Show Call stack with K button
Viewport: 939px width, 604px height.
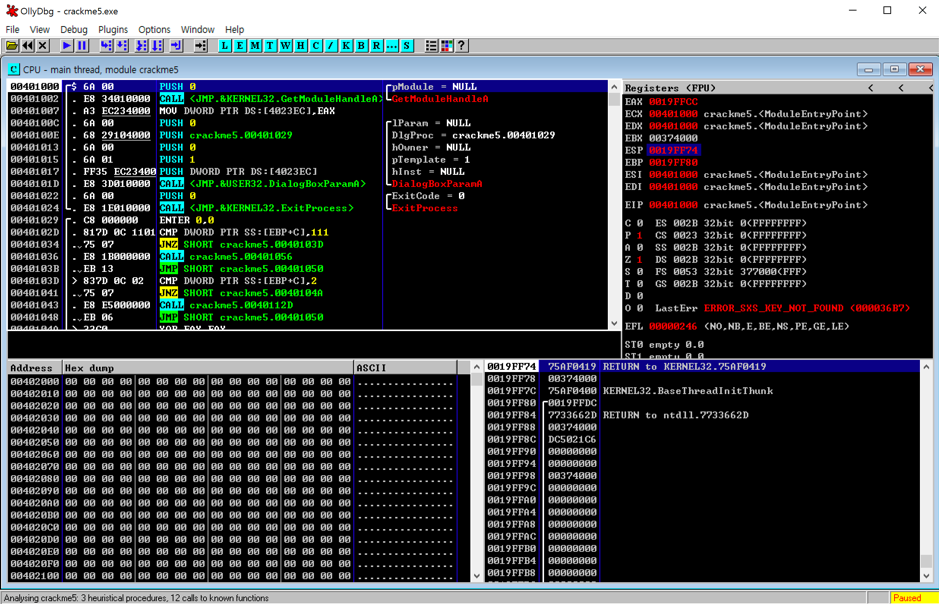346,45
